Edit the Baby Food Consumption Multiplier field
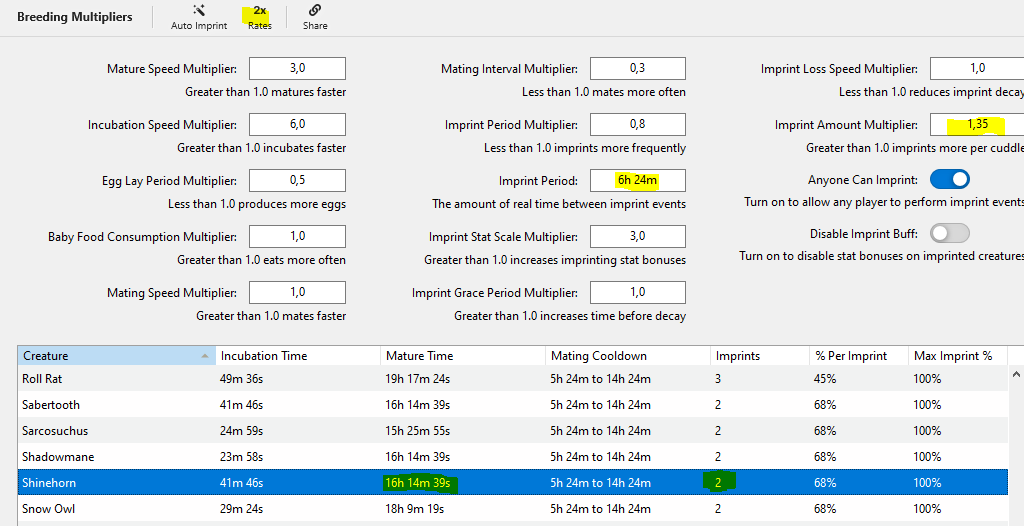Screen dimensions: 1024x526 coord(297,237)
